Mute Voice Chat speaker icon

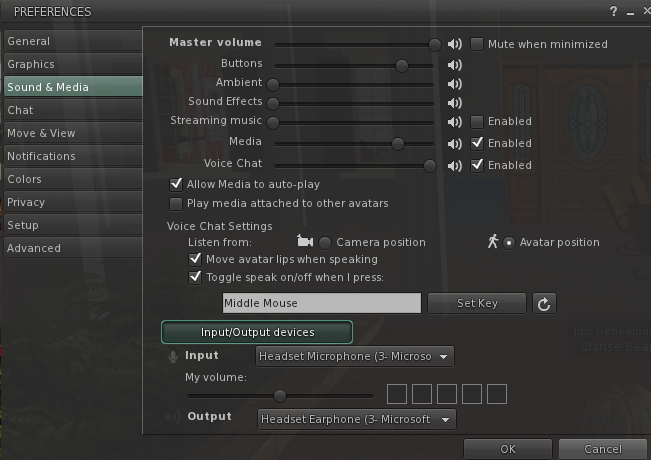pyautogui.click(x=455, y=166)
